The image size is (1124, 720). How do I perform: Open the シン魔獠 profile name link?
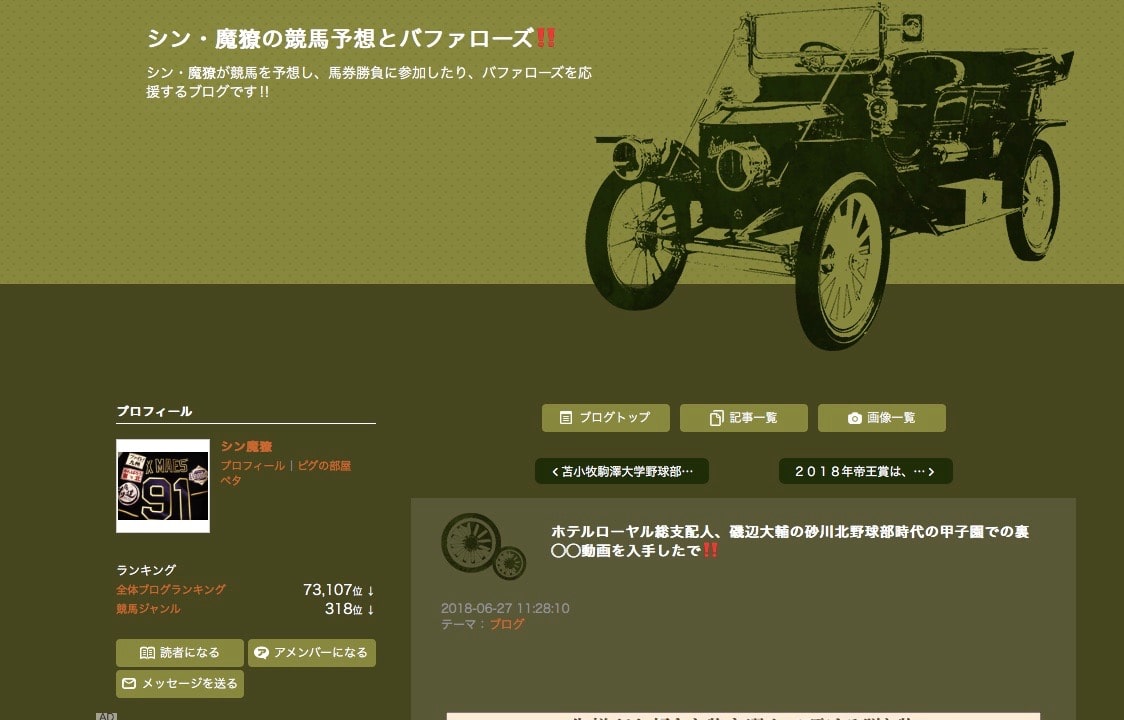pos(246,447)
